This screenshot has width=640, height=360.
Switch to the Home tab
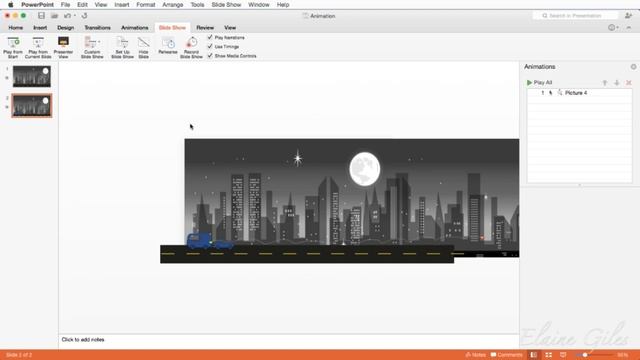pyautogui.click(x=16, y=28)
